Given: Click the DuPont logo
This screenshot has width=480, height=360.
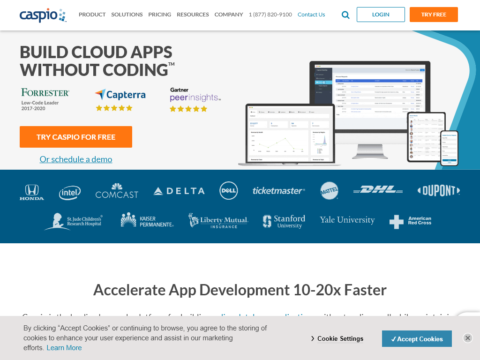Looking at the screenshot, I should pos(439,191).
